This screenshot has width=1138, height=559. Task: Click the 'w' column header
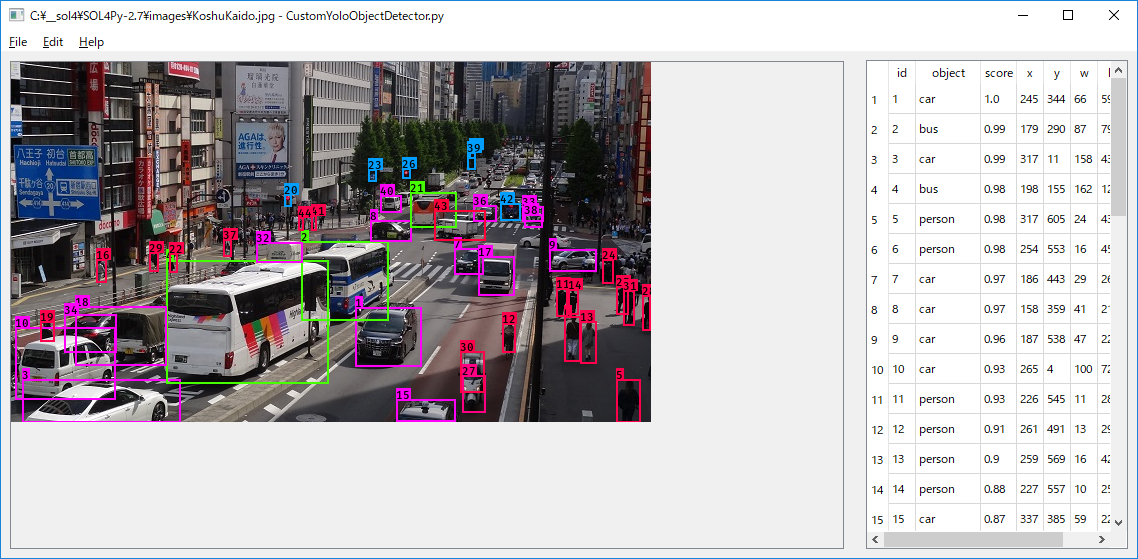tap(1084, 73)
